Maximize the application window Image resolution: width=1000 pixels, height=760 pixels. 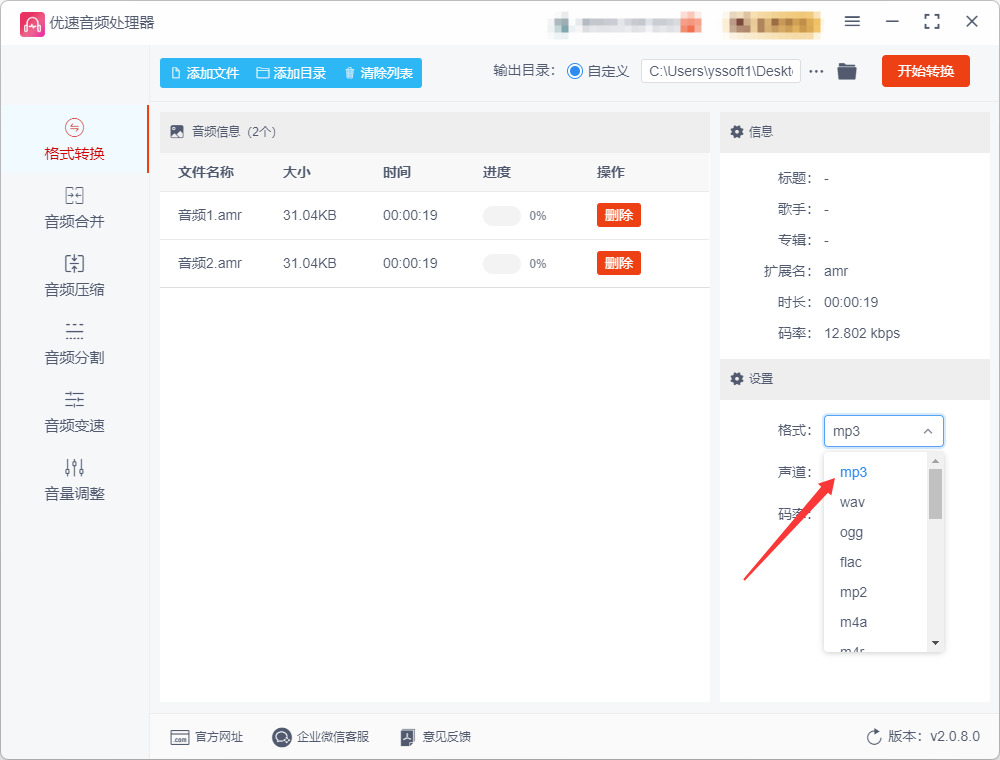[x=932, y=22]
